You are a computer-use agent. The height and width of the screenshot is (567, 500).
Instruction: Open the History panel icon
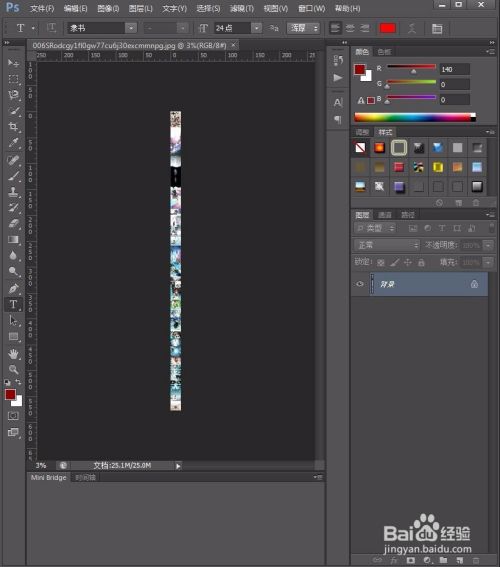click(x=338, y=60)
